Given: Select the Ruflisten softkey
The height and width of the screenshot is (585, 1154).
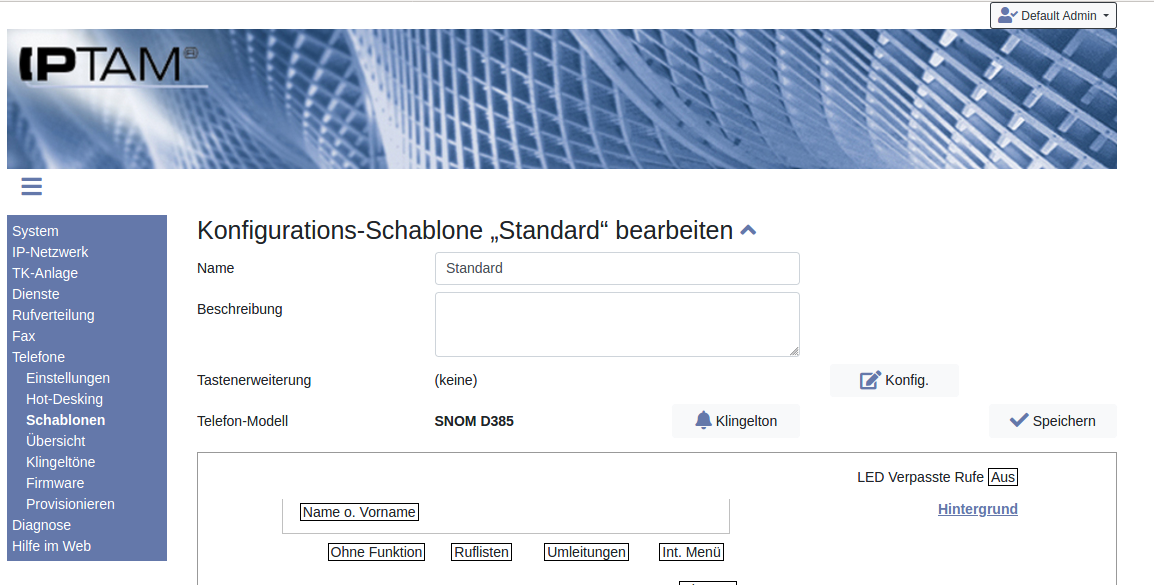Looking at the screenshot, I should tap(481, 552).
